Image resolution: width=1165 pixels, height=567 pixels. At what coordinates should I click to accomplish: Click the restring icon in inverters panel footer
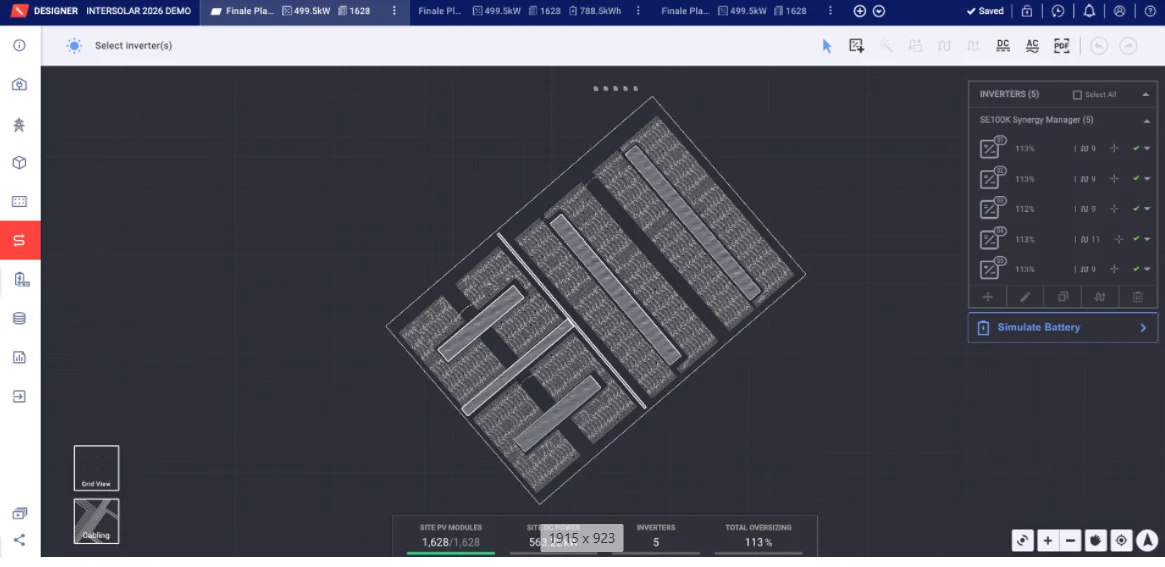coord(1100,297)
